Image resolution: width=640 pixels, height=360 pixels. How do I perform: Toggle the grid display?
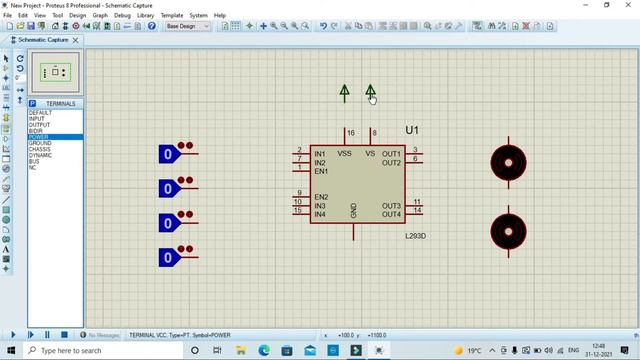[x=236, y=26]
